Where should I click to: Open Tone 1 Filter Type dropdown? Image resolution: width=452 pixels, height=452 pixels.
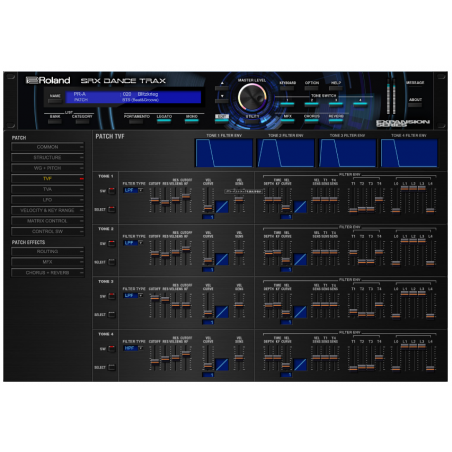pos(133,190)
